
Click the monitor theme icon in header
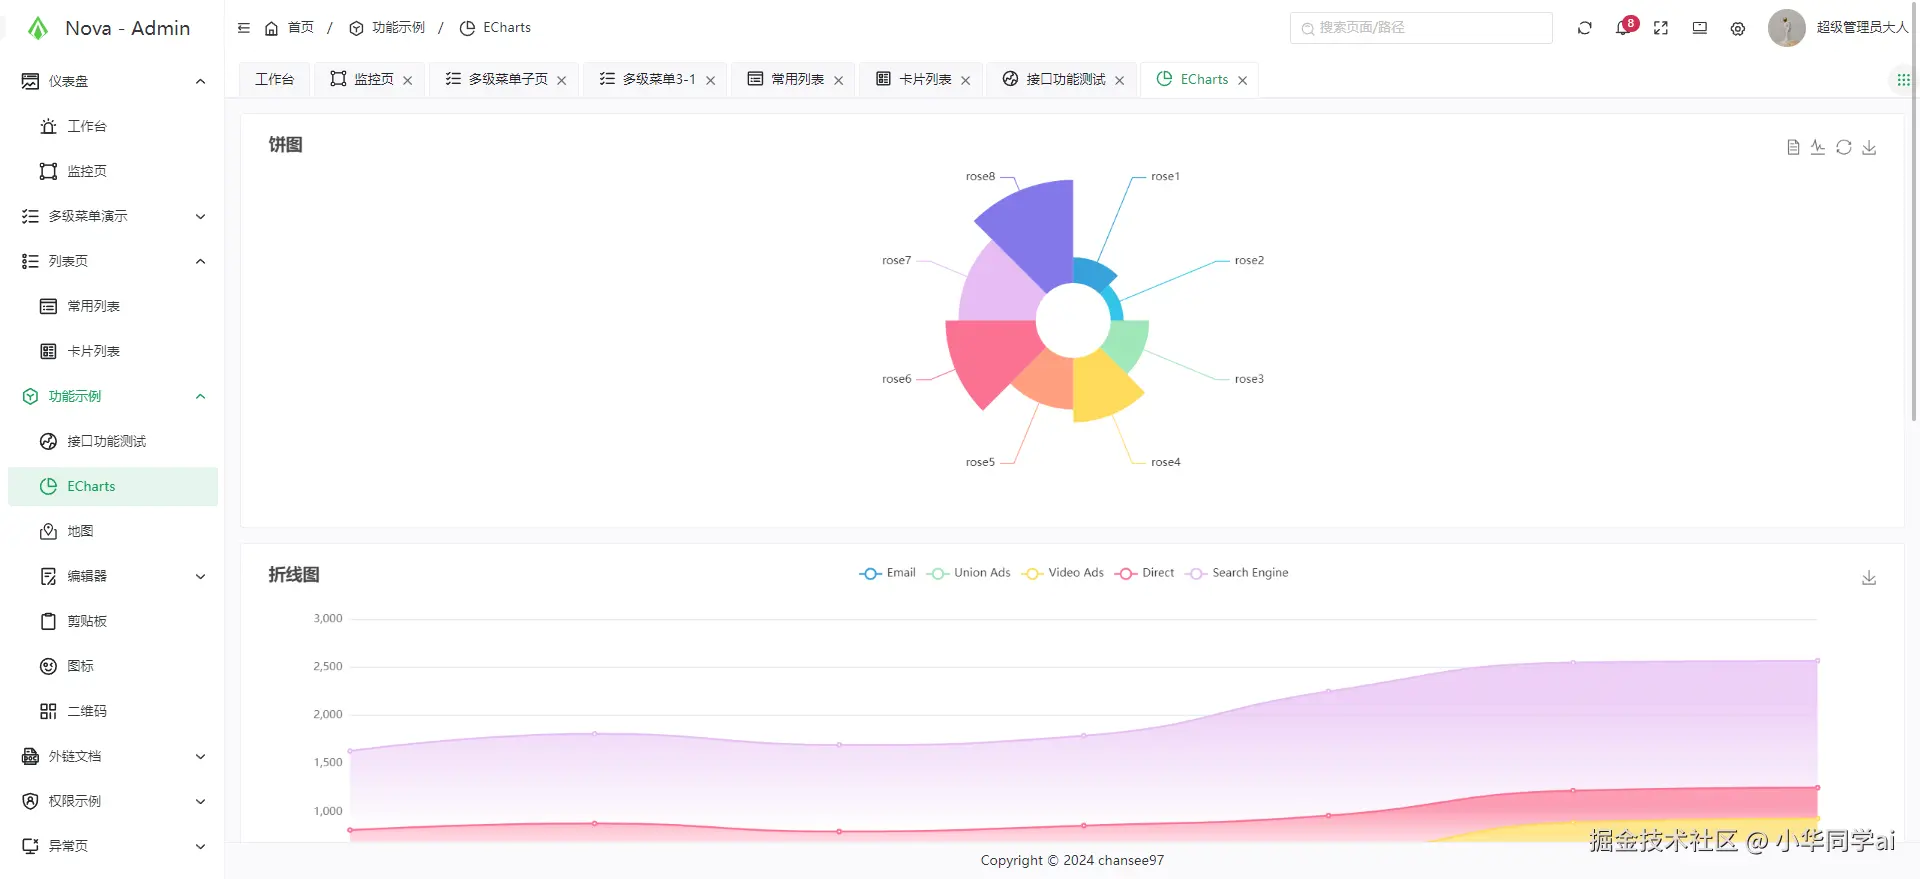[x=1700, y=28]
